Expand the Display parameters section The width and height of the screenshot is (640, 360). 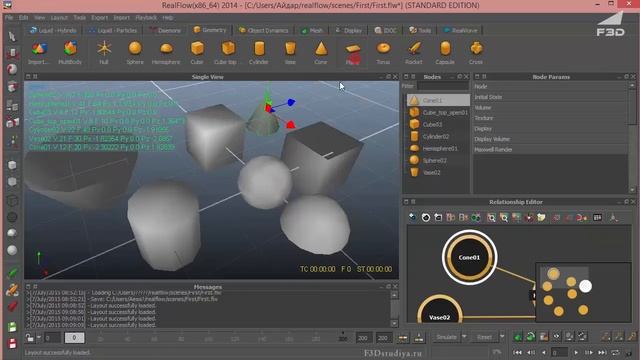point(550,129)
